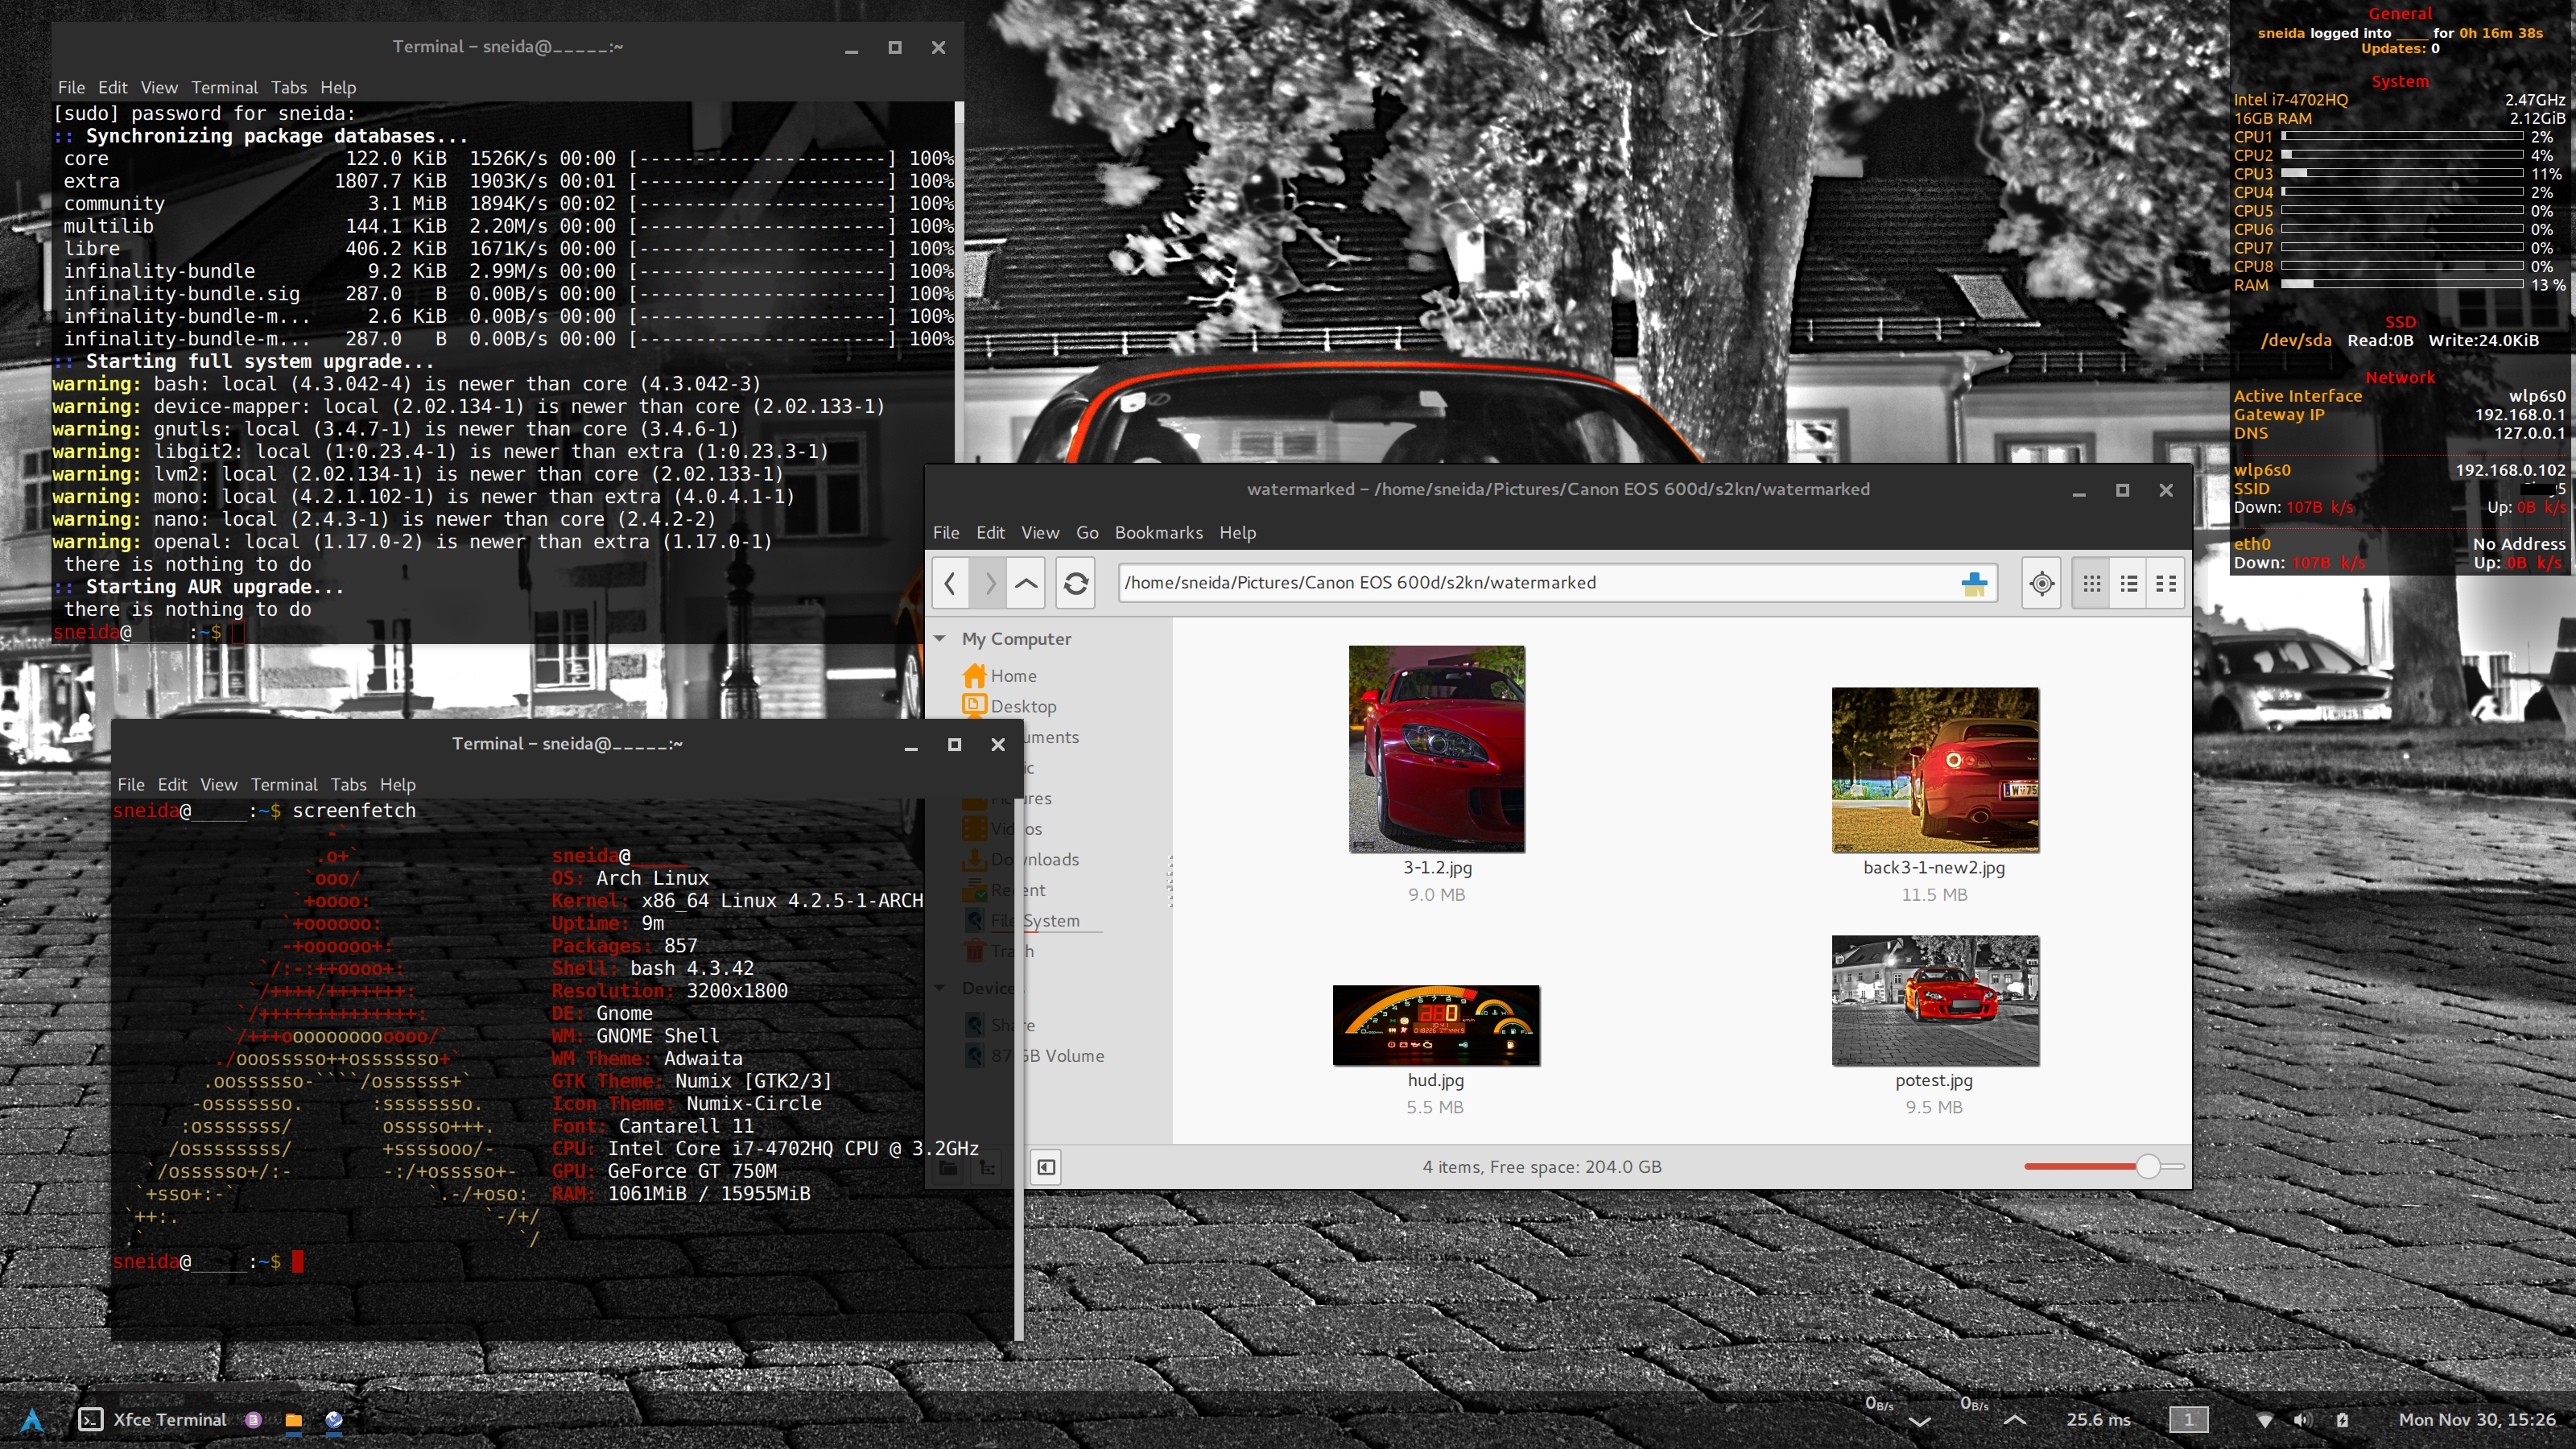Open File menu in screenfetch terminal
Screen dimensions: 2576x1449
click(131, 785)
